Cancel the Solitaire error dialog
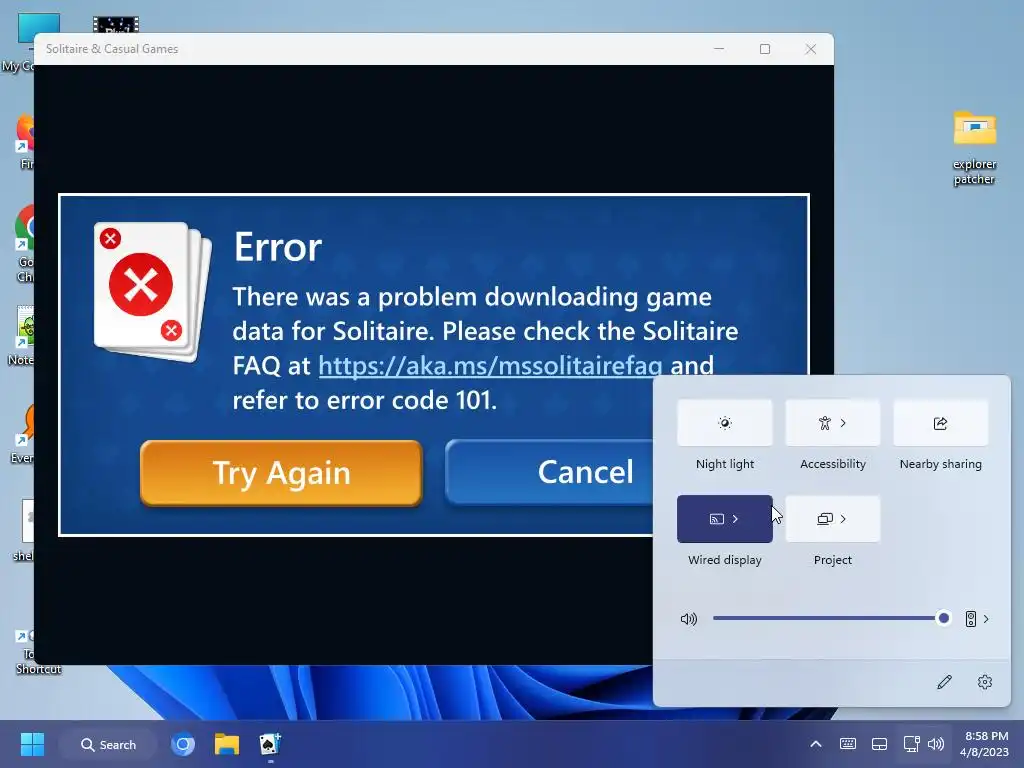Viewport: 1024px width, 768px height. 550,473
